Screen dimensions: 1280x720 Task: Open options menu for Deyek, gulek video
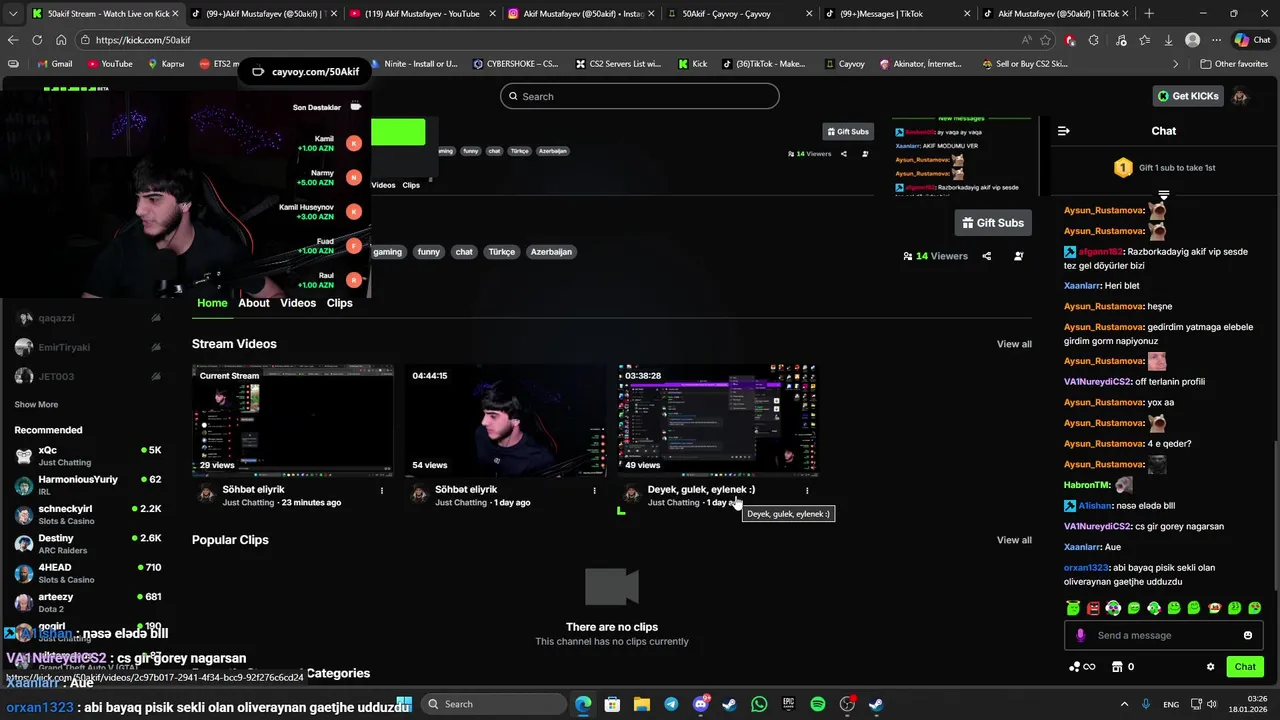pyautogui.click(x=807, y=490)
